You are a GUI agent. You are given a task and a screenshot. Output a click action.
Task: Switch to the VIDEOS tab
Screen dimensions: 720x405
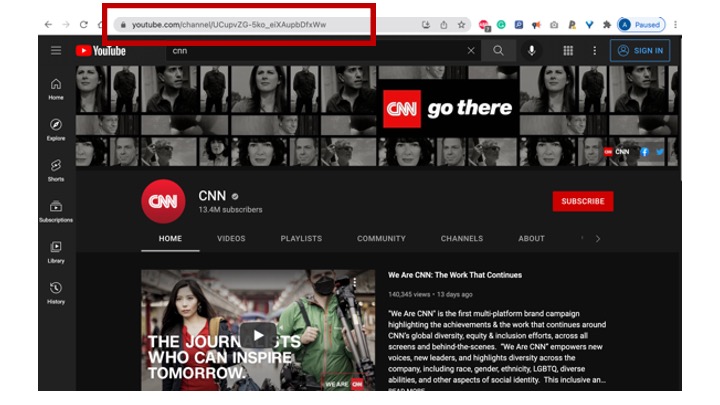tap(231, 239)
